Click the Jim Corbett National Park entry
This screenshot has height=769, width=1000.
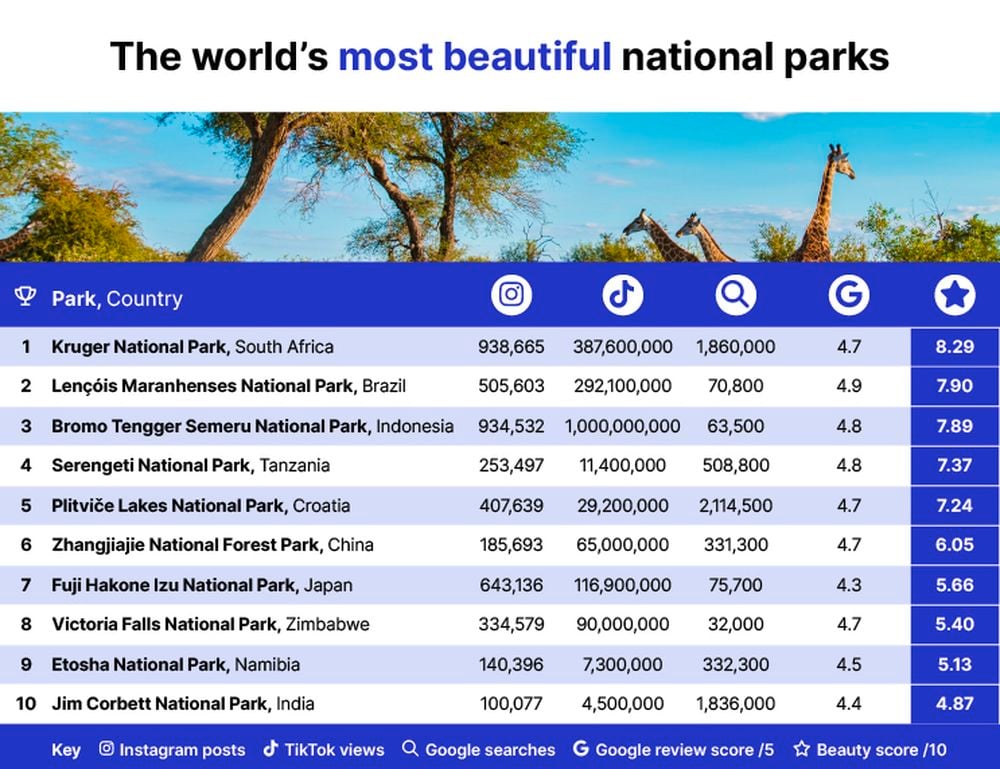(x=183, y=704)
